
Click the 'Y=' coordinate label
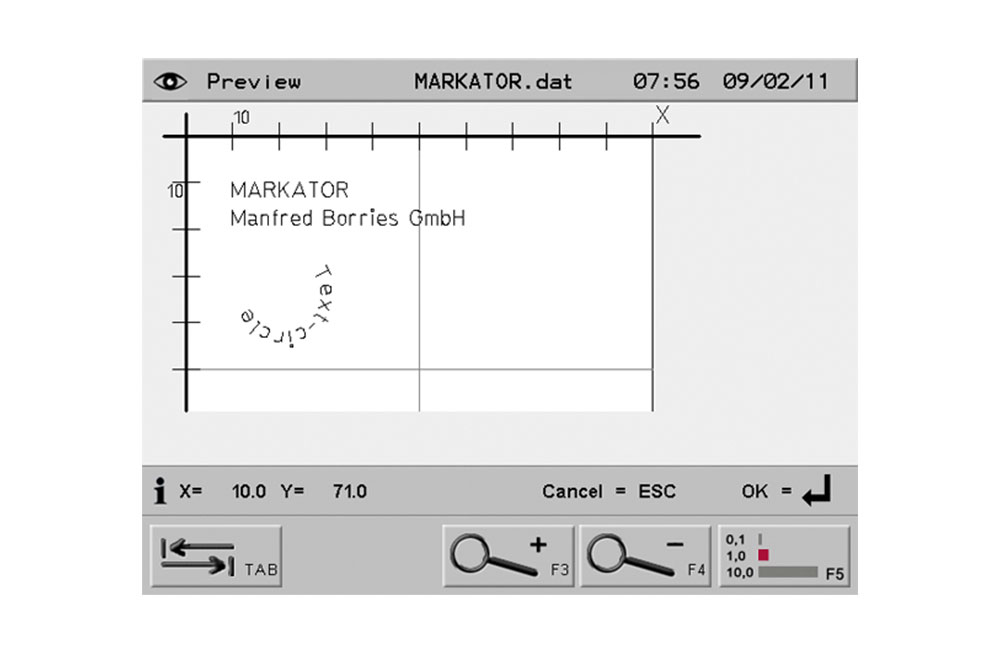pyautogui.click(x=292, y=492)
